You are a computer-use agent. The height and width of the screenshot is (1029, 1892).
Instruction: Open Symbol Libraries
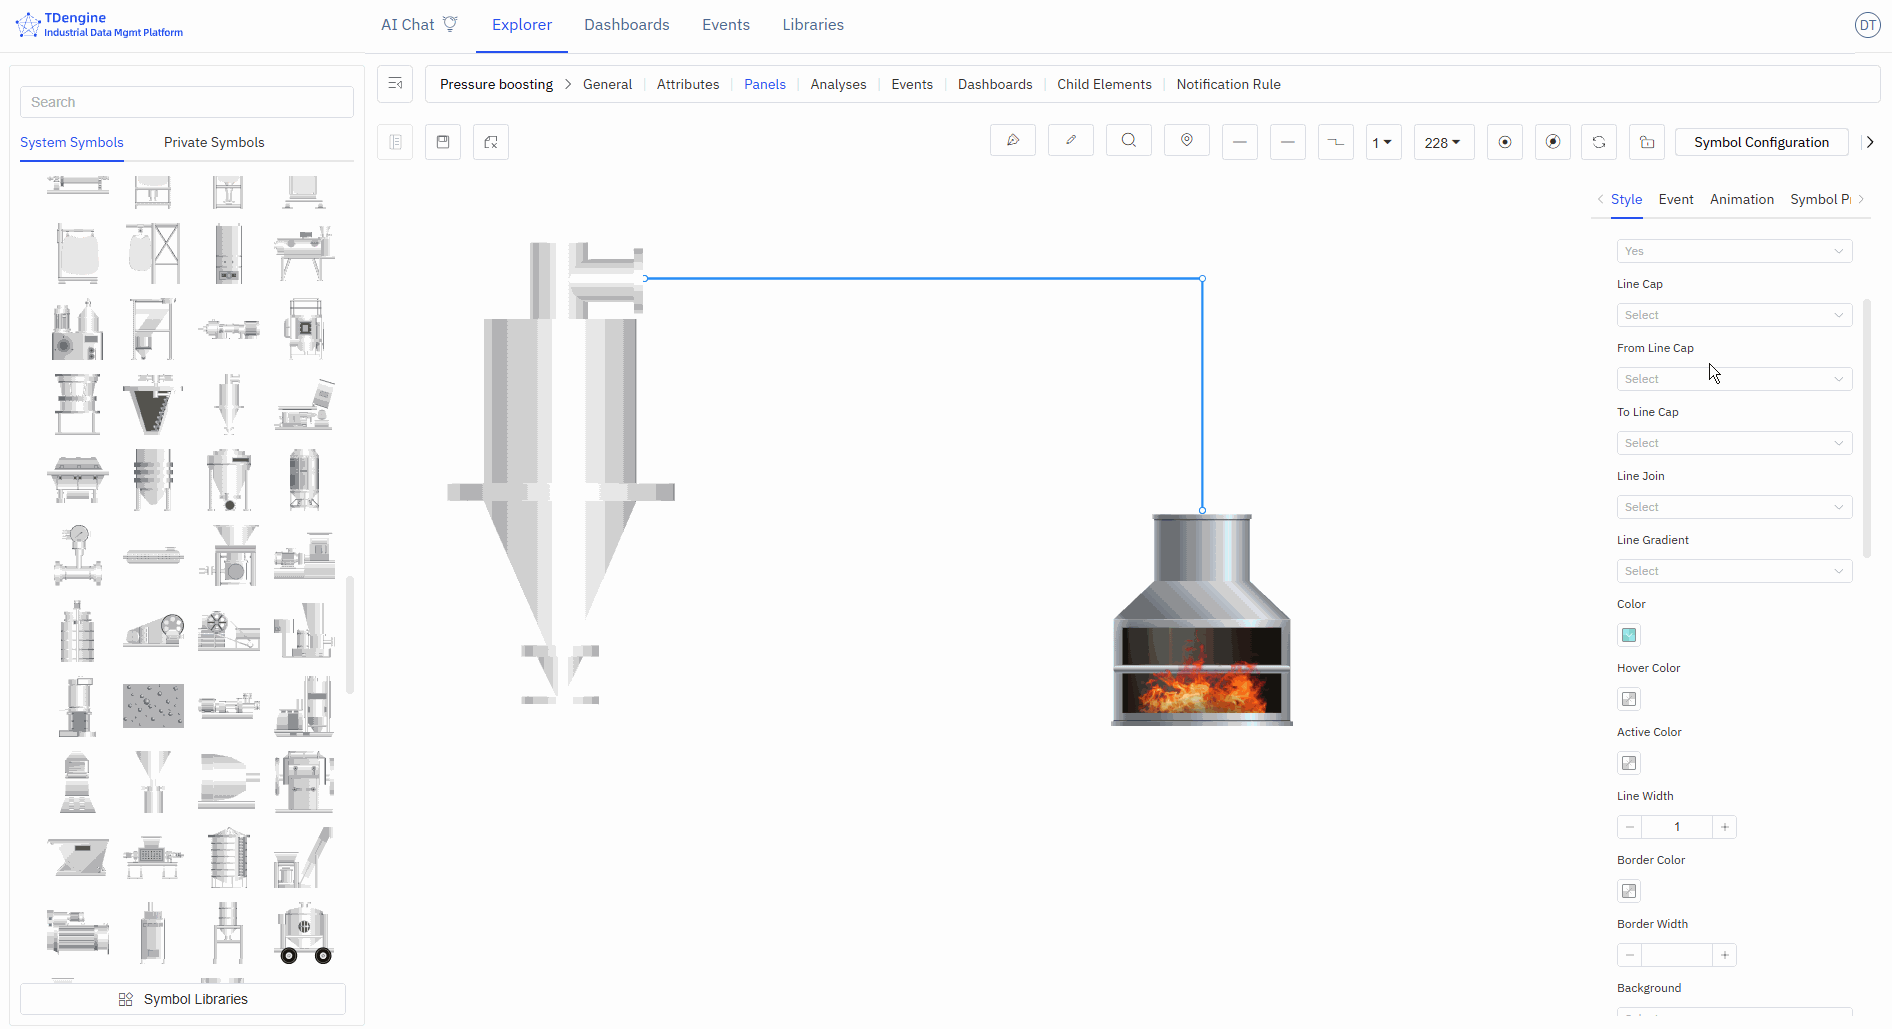[183, 999]
